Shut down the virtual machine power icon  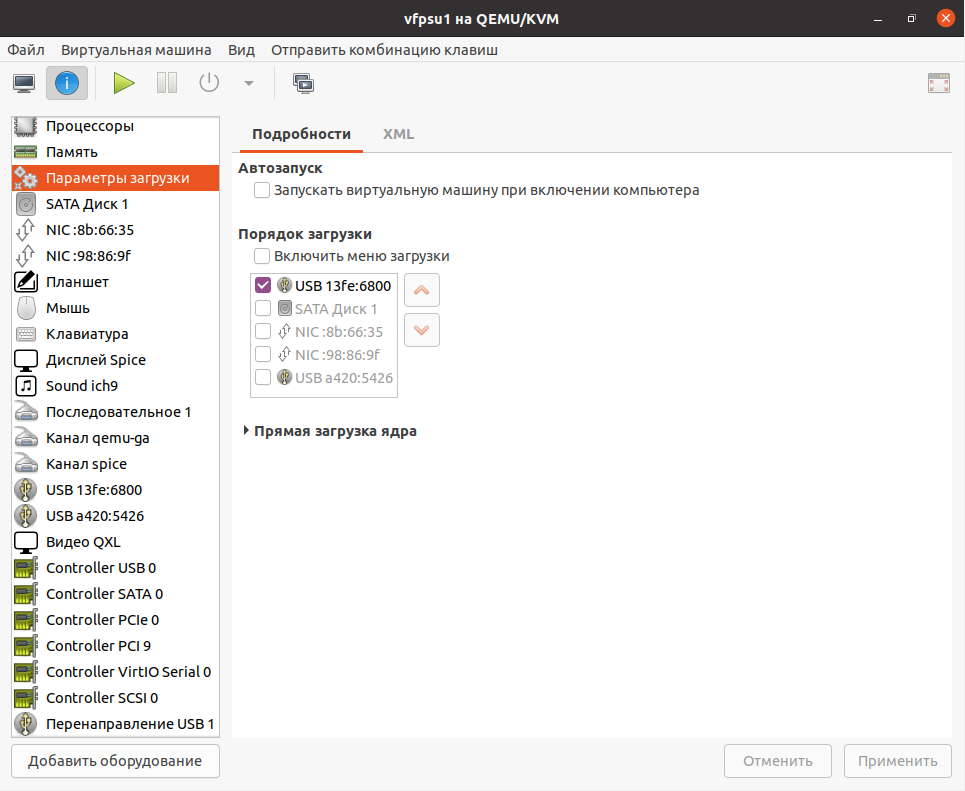(209, 83)
